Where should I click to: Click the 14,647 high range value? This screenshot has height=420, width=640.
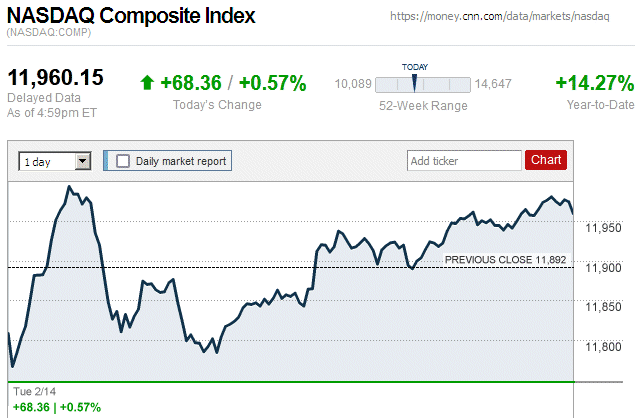[x=493, y=84]
